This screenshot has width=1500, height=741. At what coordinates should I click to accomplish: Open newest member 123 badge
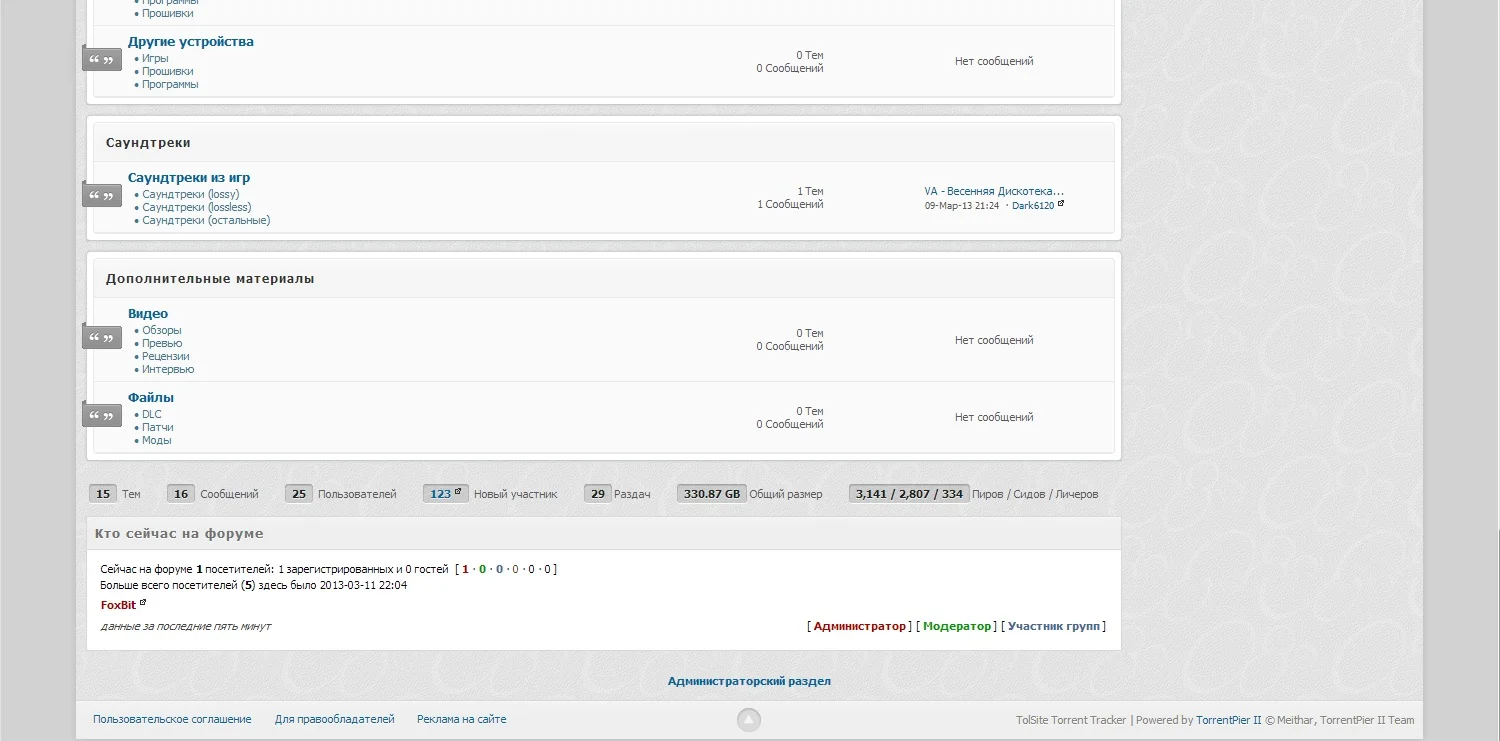(446, 493)
